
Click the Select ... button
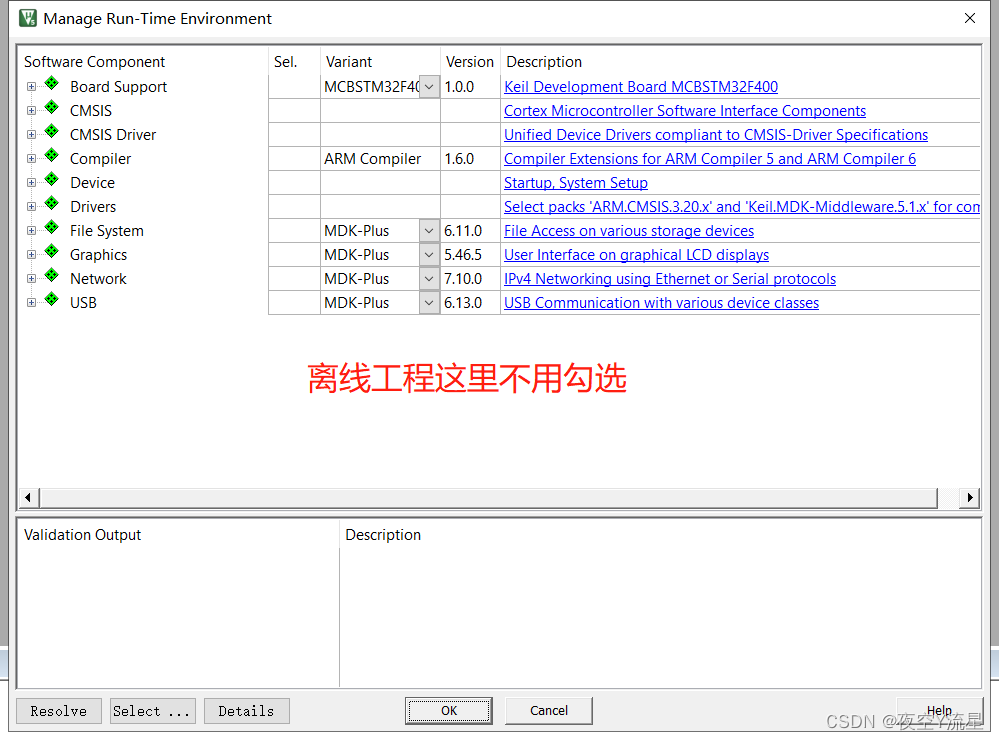pos(152,711)
